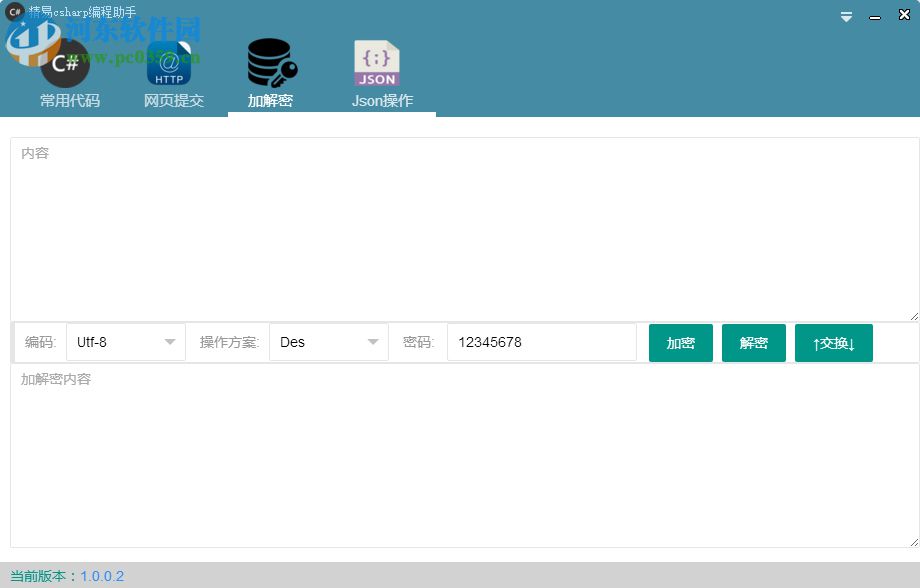Open the 操作方案 Des dropdown

pos(329,342)
